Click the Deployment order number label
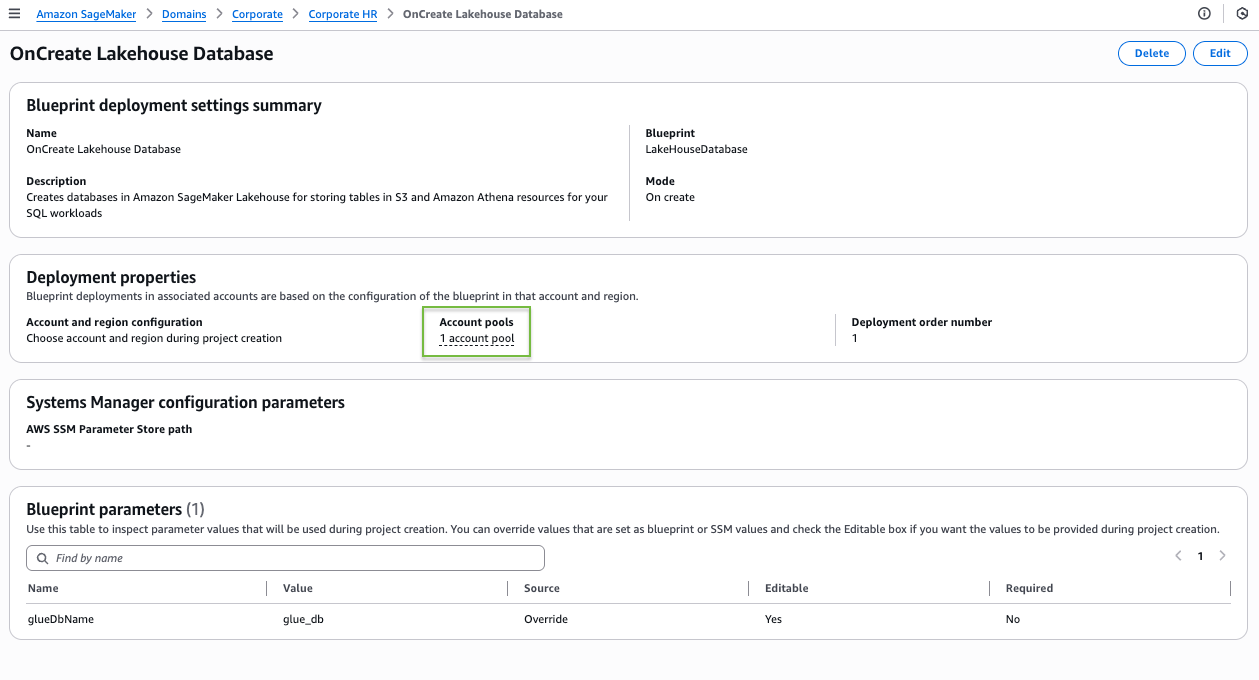Image resolution: width=1259 pixels, height=680 pixels. click(922, 322)
